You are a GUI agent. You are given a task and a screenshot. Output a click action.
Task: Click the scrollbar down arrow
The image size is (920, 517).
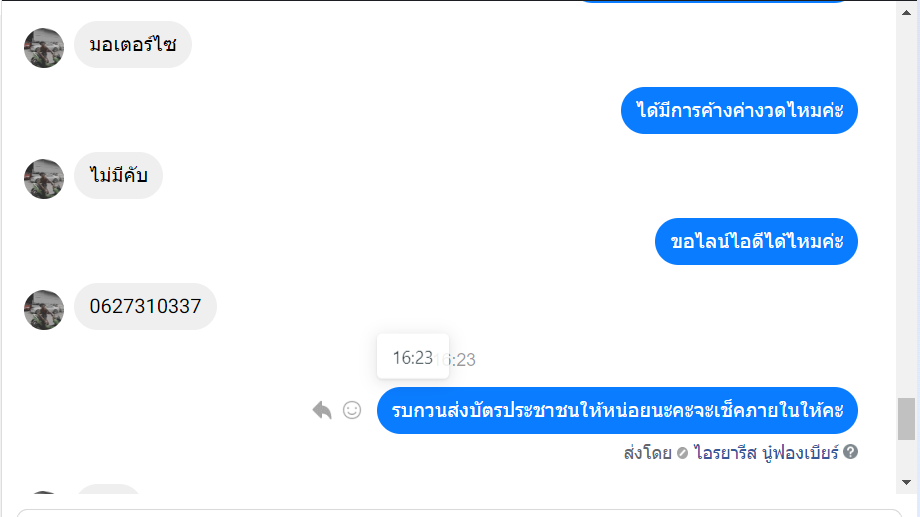click(906, 482)
